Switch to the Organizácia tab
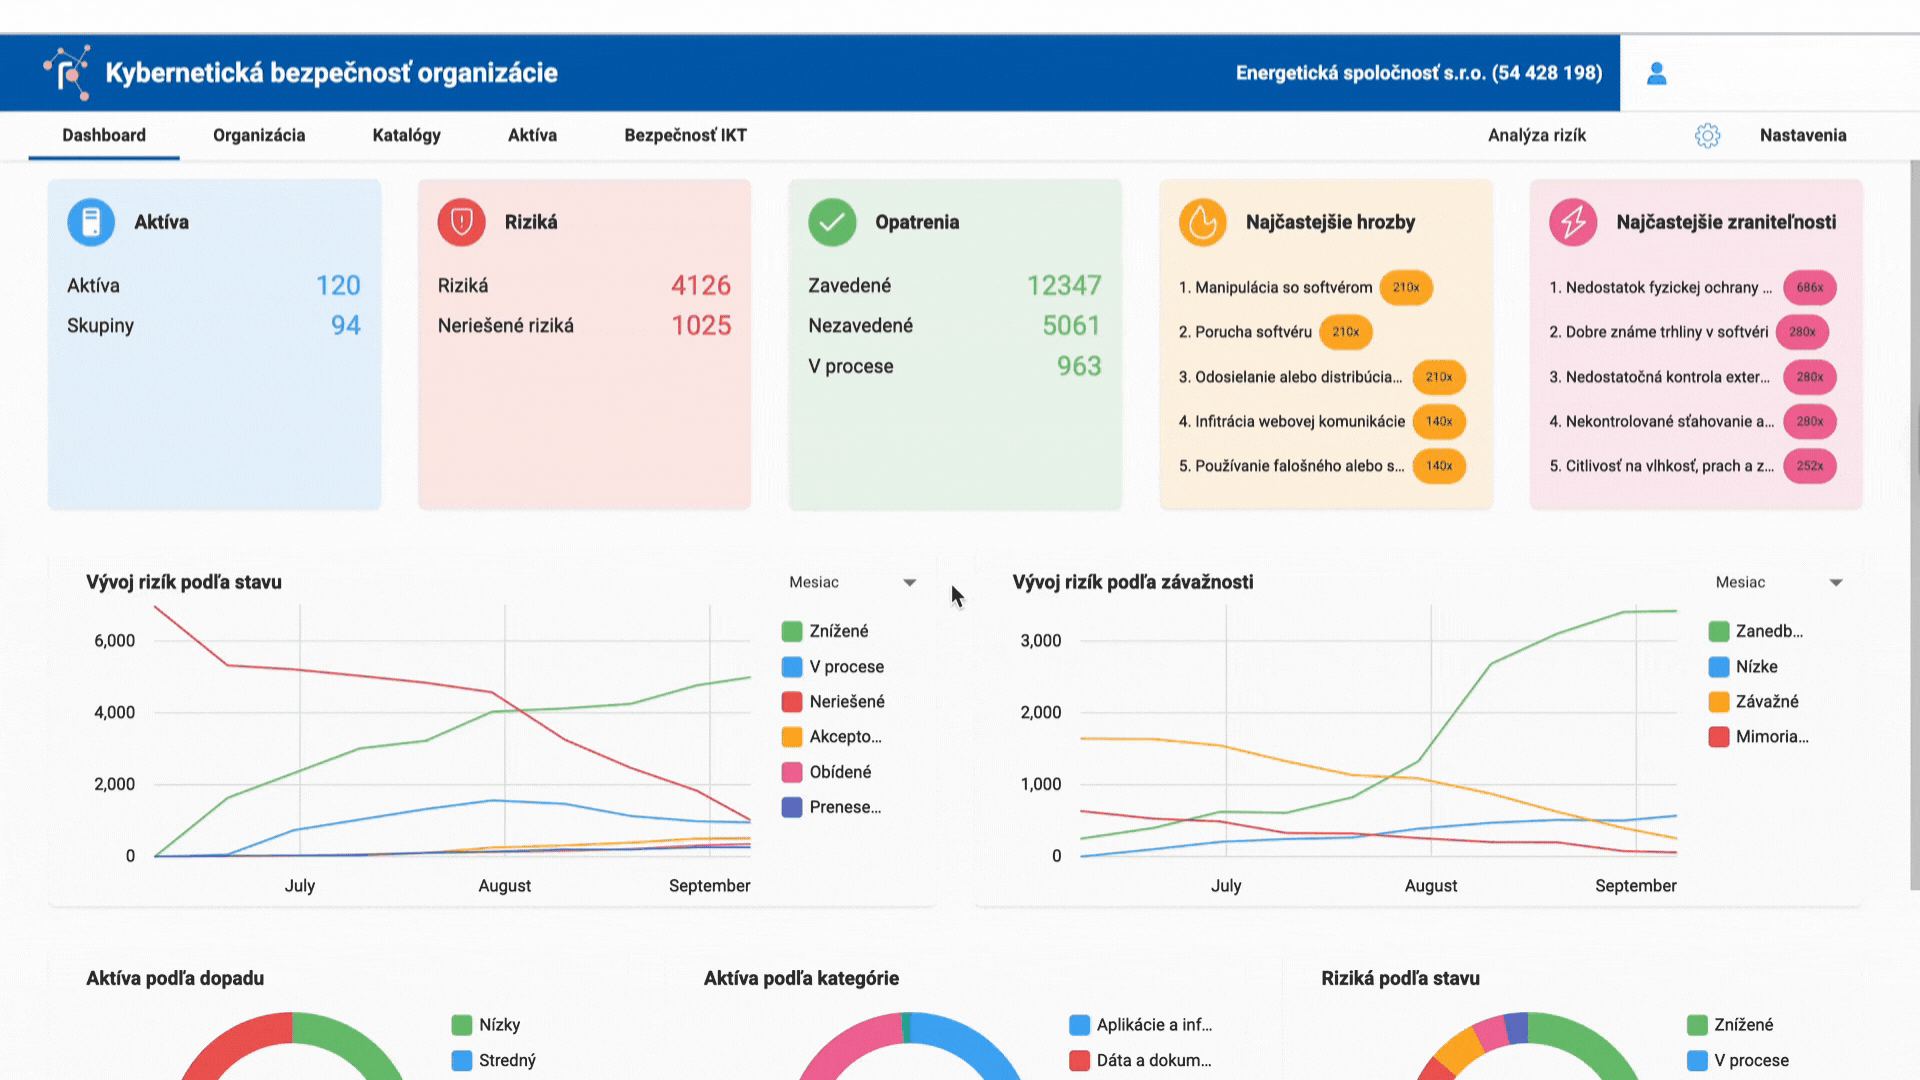 259,135
